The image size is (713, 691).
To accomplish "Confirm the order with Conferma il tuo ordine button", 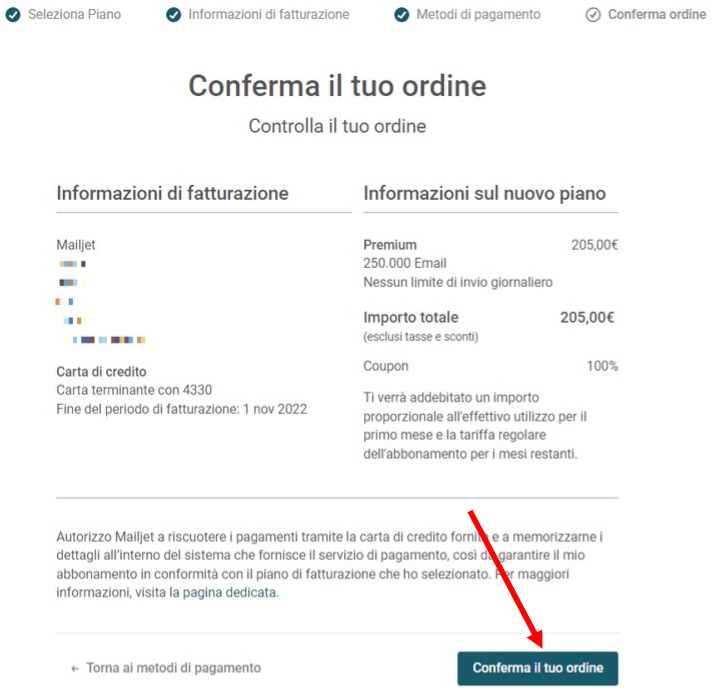I will [x=537, y=668].
